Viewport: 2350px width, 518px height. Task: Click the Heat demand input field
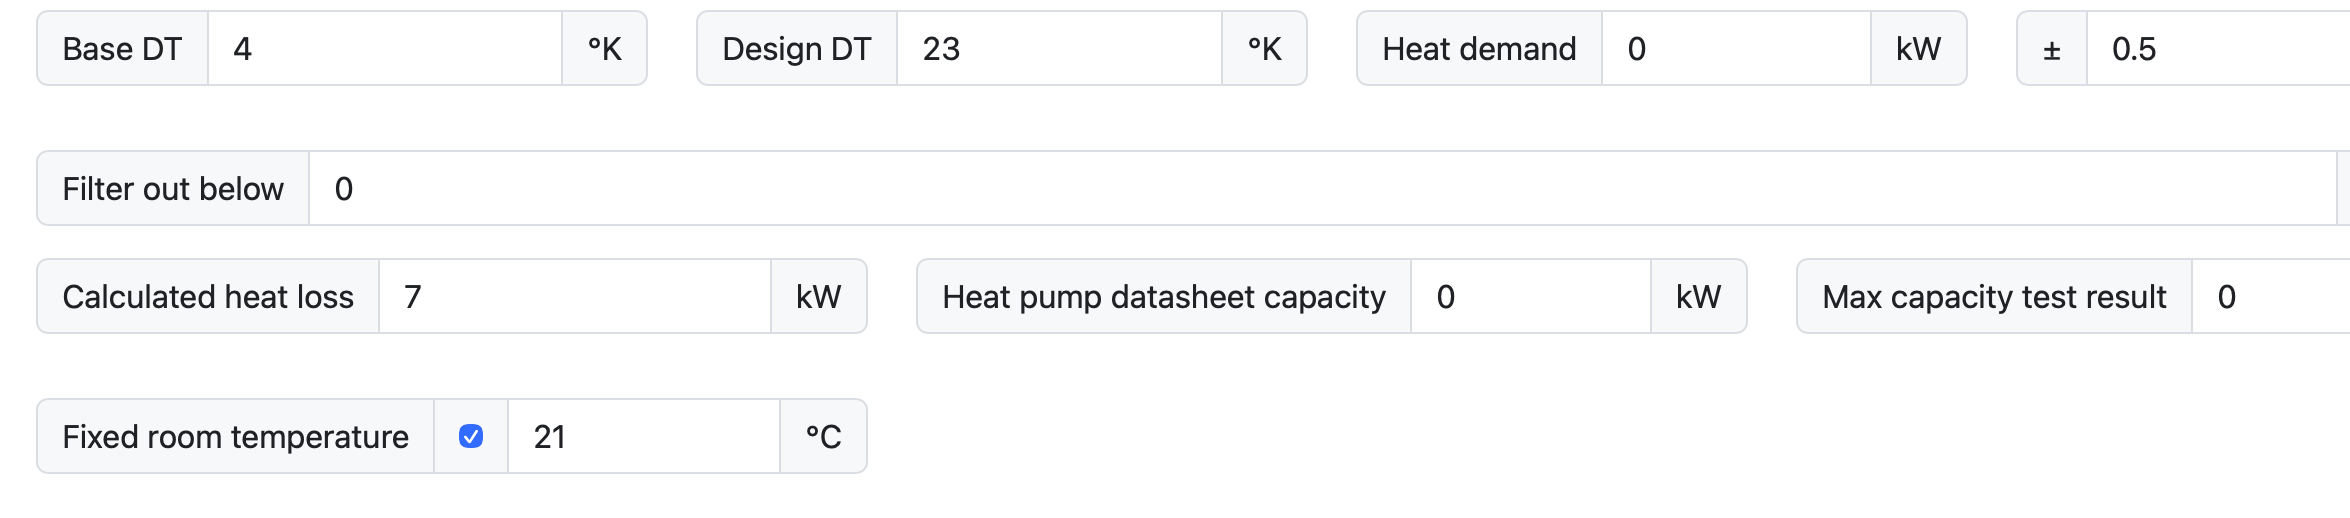(x=1735, y=49)
